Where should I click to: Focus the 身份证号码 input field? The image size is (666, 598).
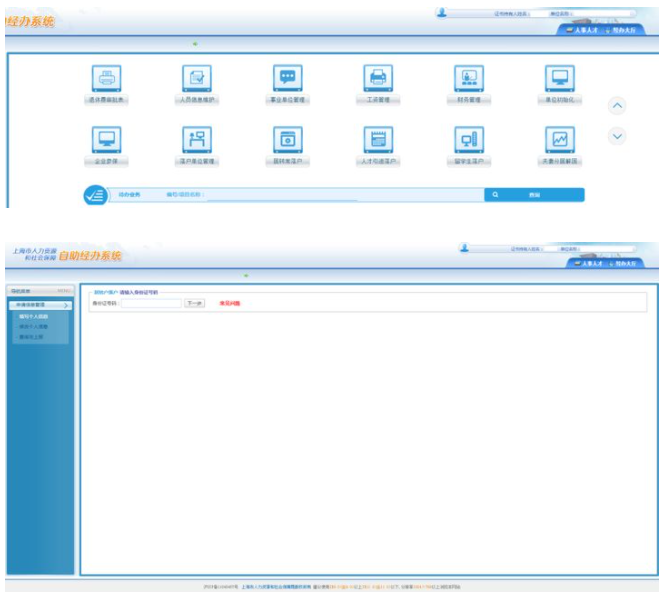151,303
